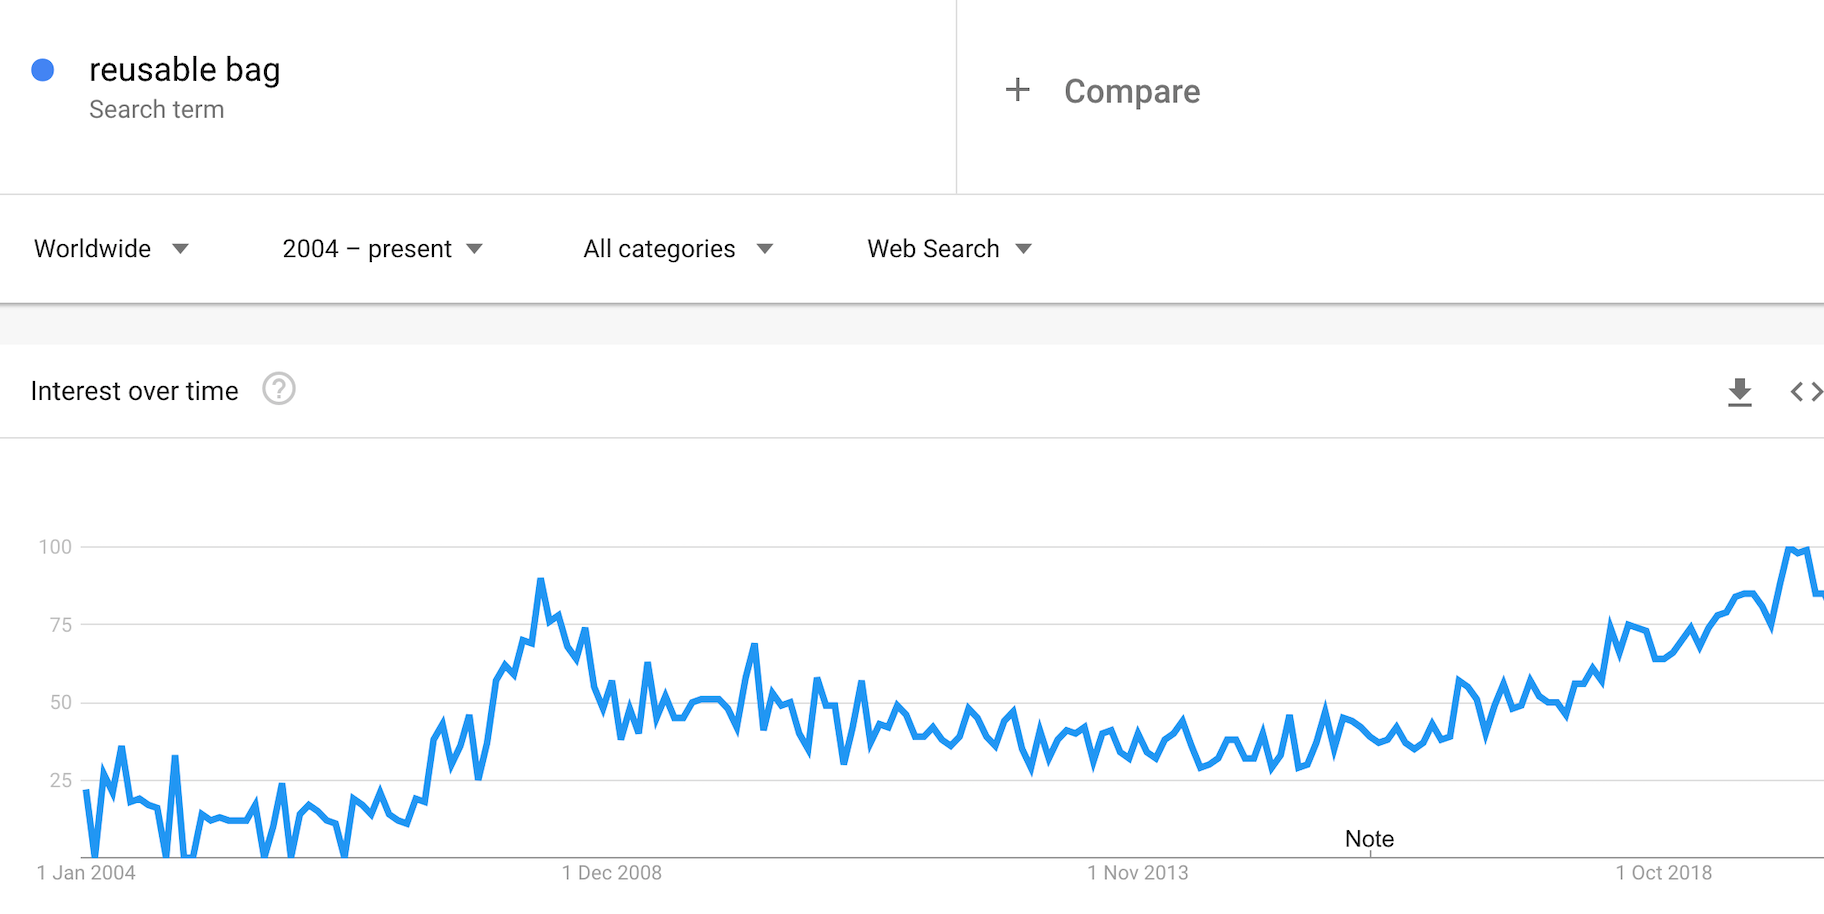The image size is (1824, 914).
Task: Open help for Interest over time
Action: point(279,389)
